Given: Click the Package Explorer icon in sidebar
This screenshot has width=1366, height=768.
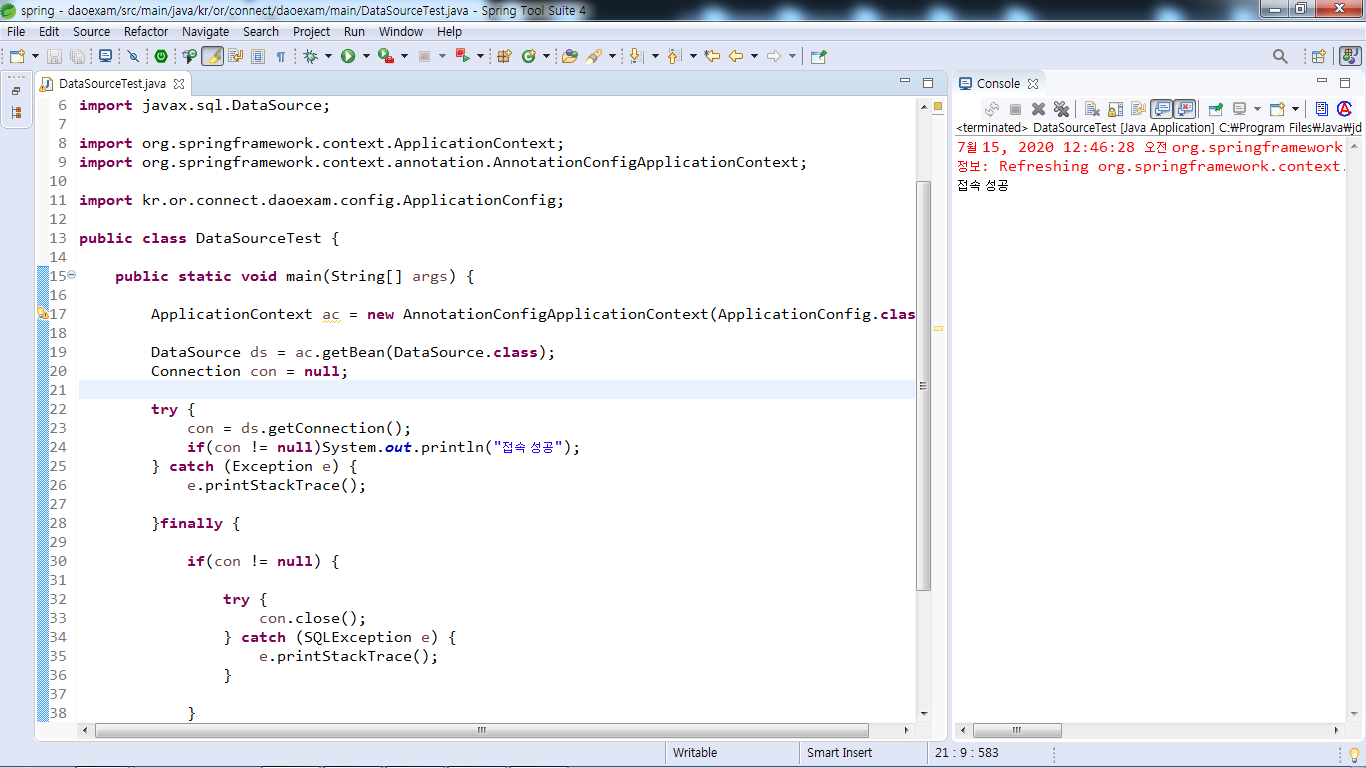Looking at the screenshot, I should [x=16, y=113].
